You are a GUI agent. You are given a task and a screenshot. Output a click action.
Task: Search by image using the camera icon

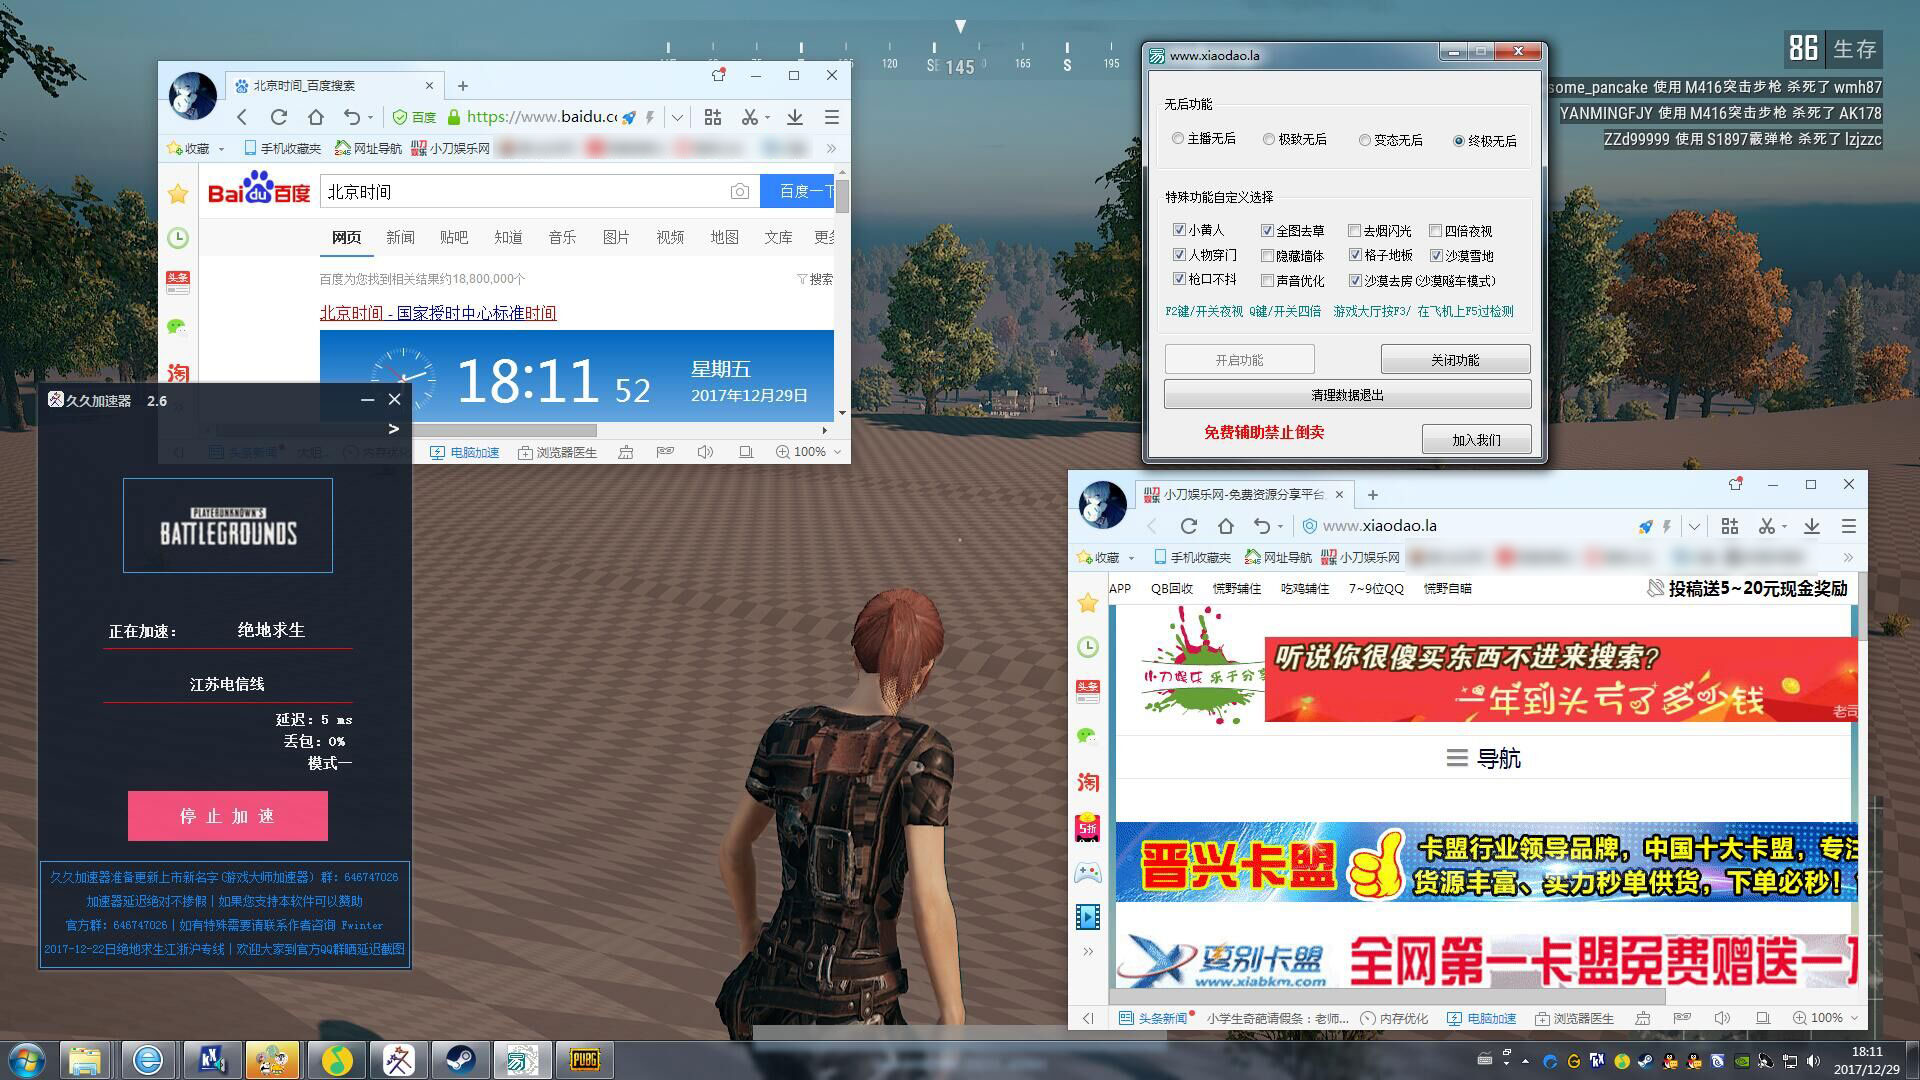click(x=739, y=191)
